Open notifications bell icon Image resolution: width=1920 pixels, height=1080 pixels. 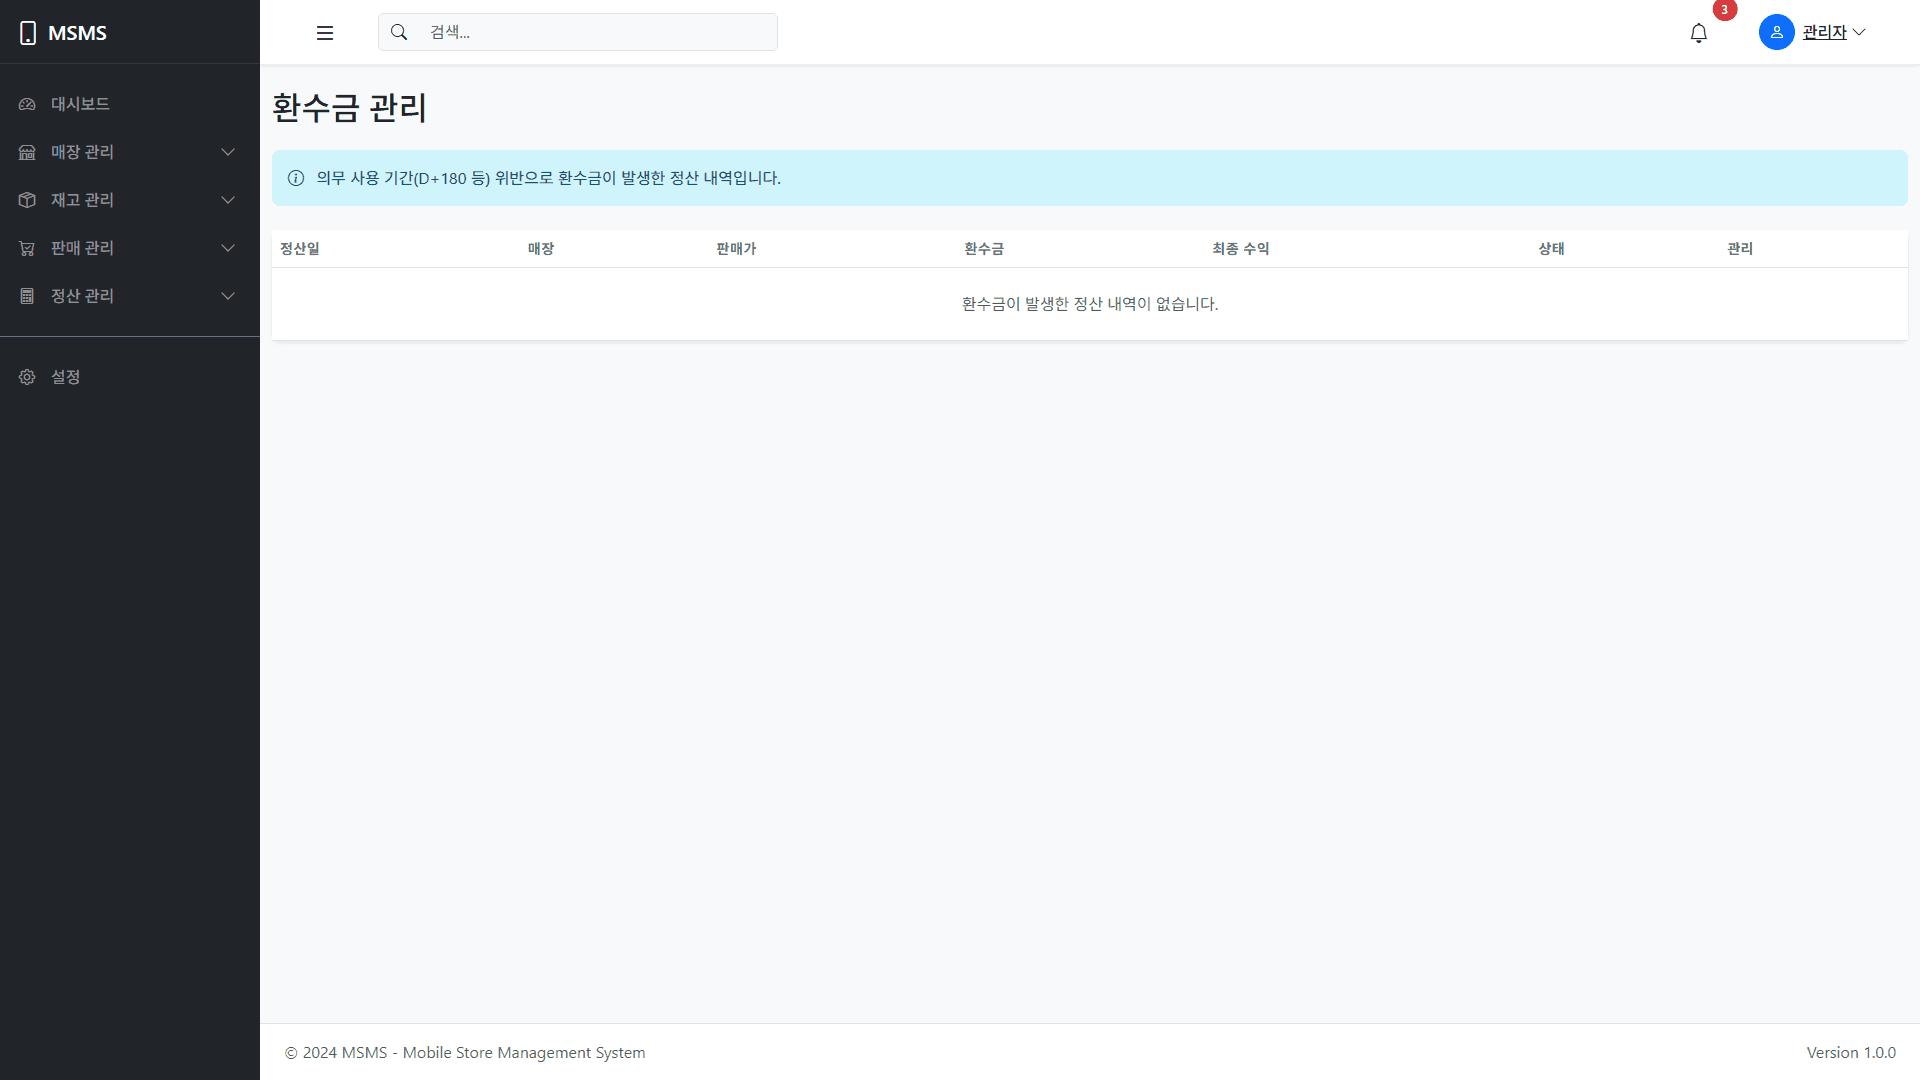(1699, 33)
